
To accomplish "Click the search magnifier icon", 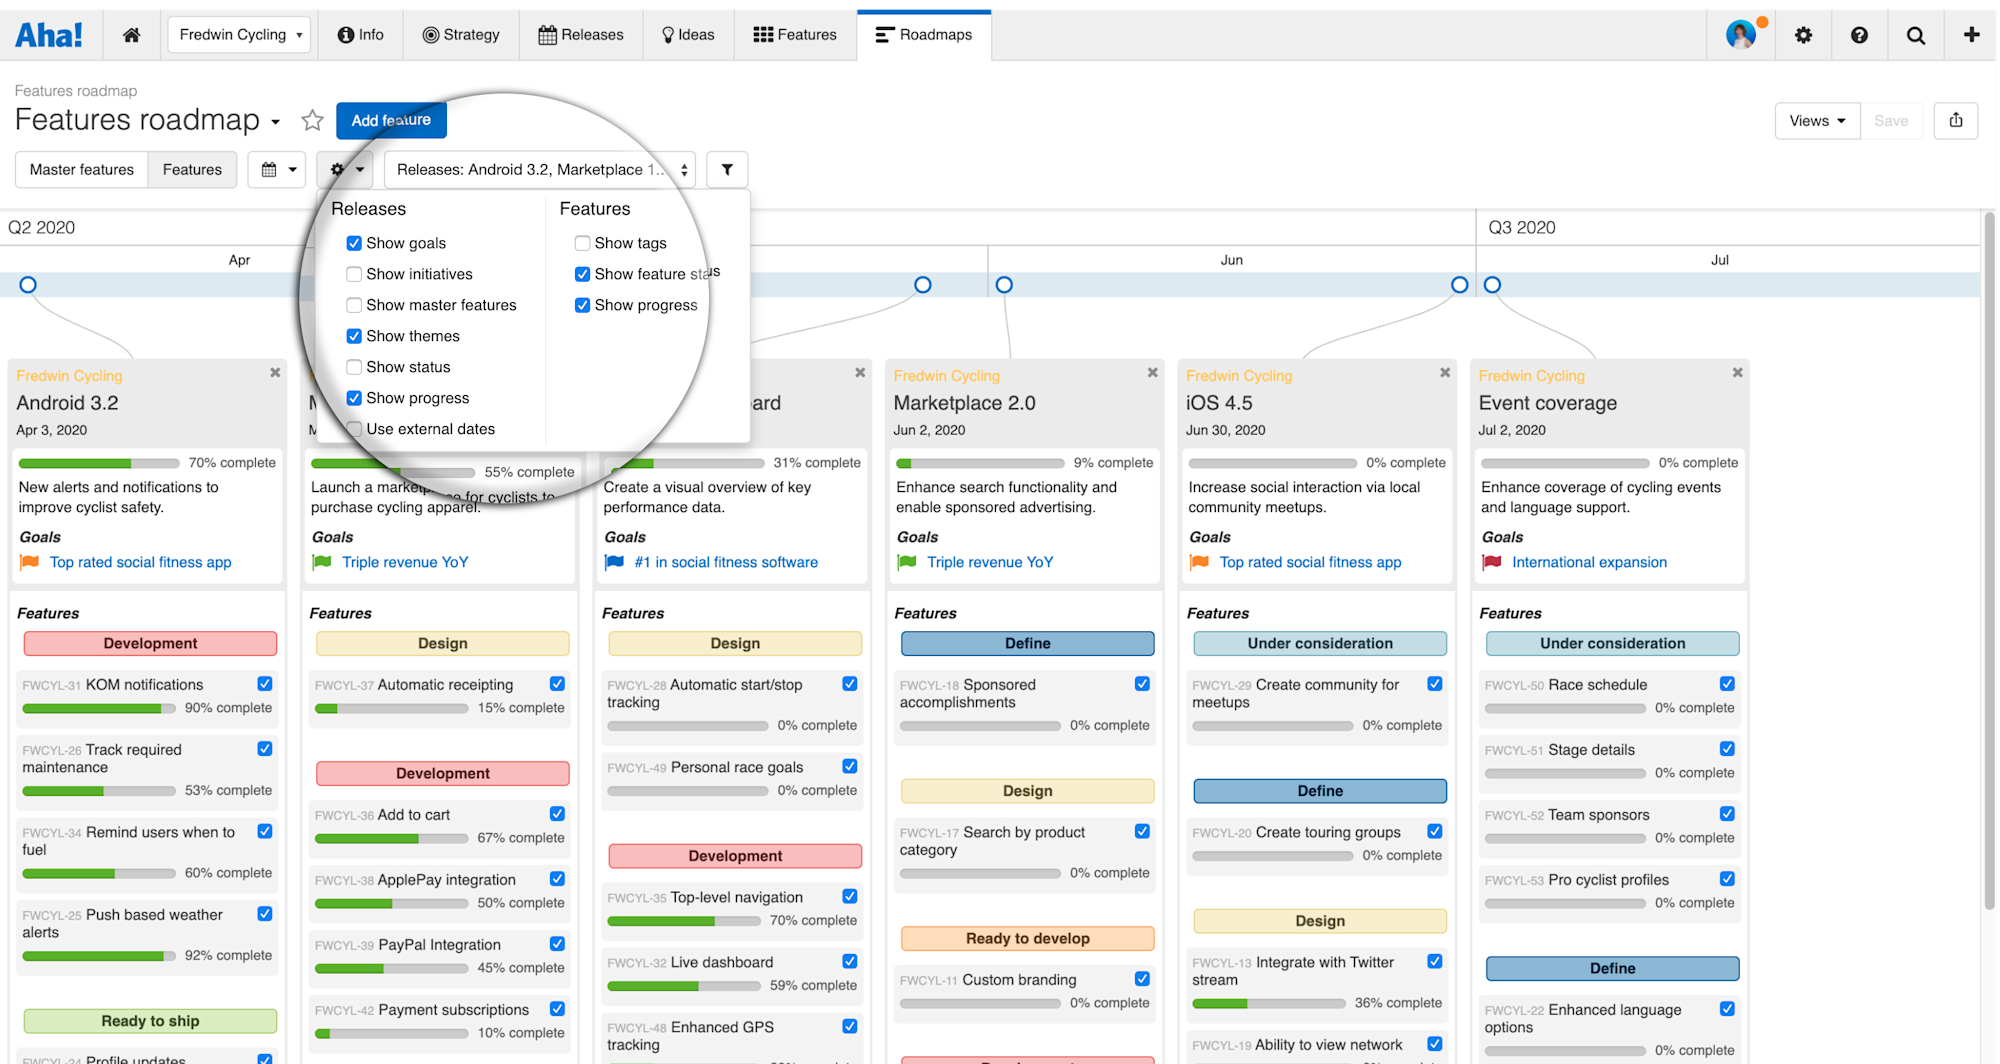I will coord(1915,35).
